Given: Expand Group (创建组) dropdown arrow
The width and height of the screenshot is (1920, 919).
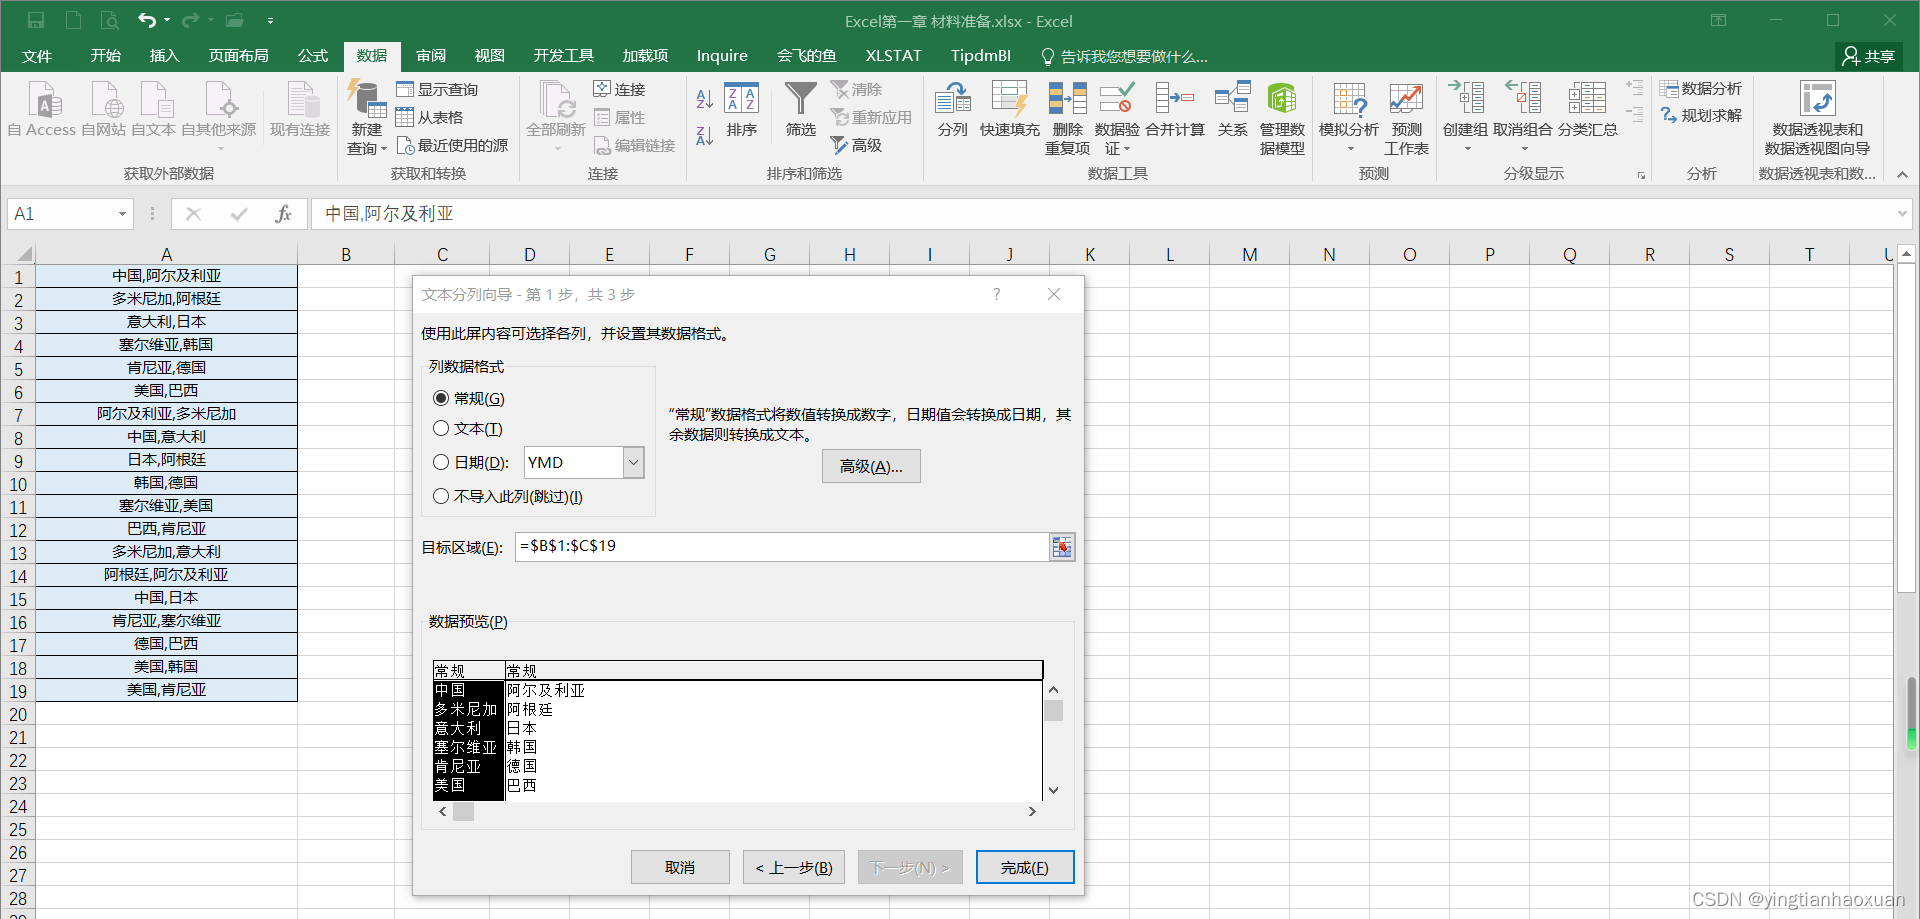Looking at the screenshot, I should [x=1467, y=149].
